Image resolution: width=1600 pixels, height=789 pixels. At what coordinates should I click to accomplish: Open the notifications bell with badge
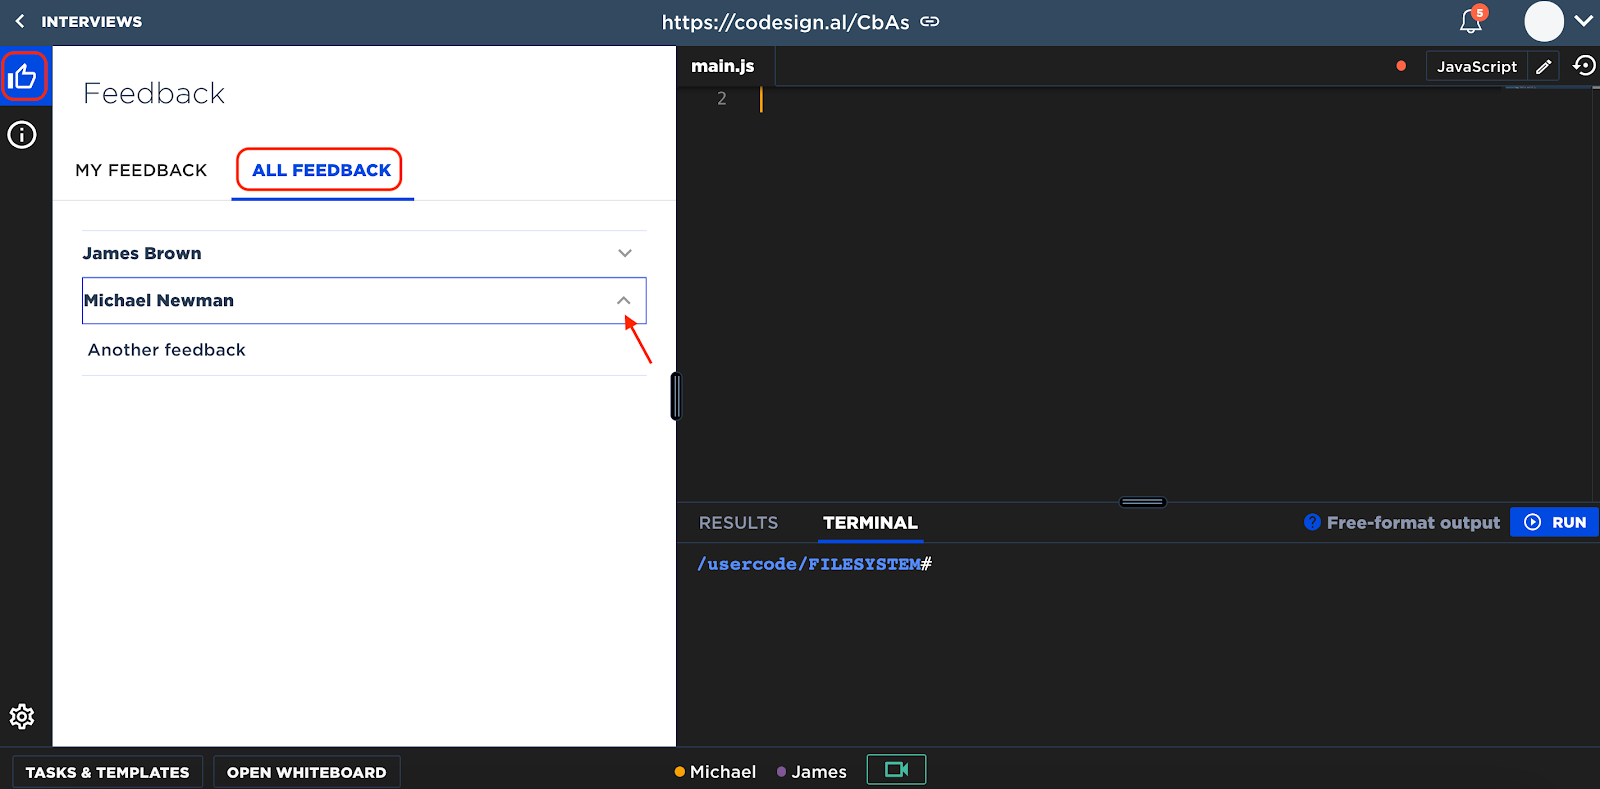coord(1472,19)
